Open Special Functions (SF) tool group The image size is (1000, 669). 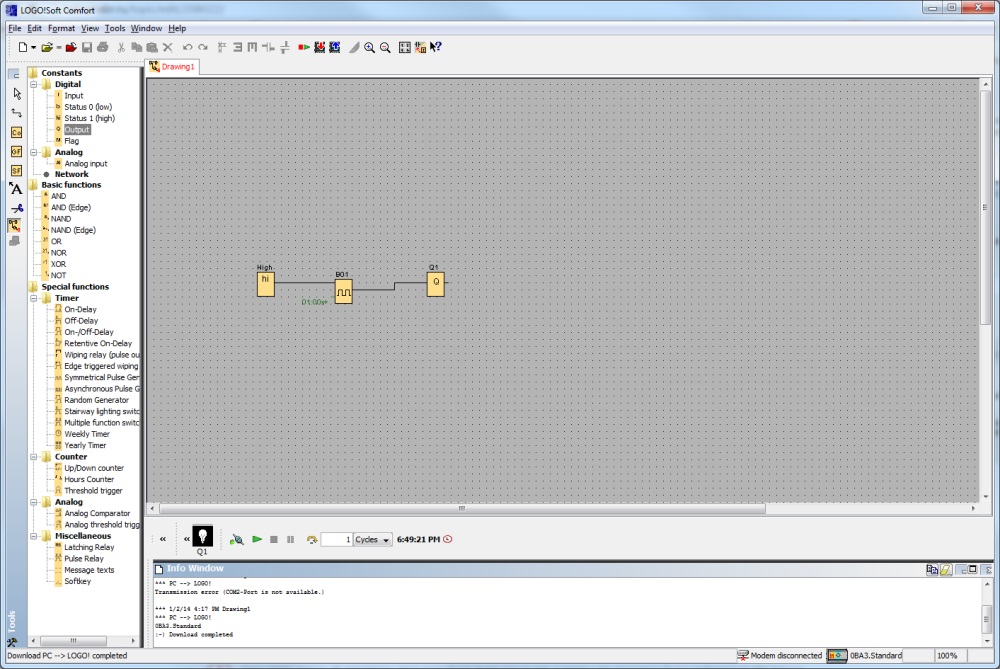tap(17, 170)
